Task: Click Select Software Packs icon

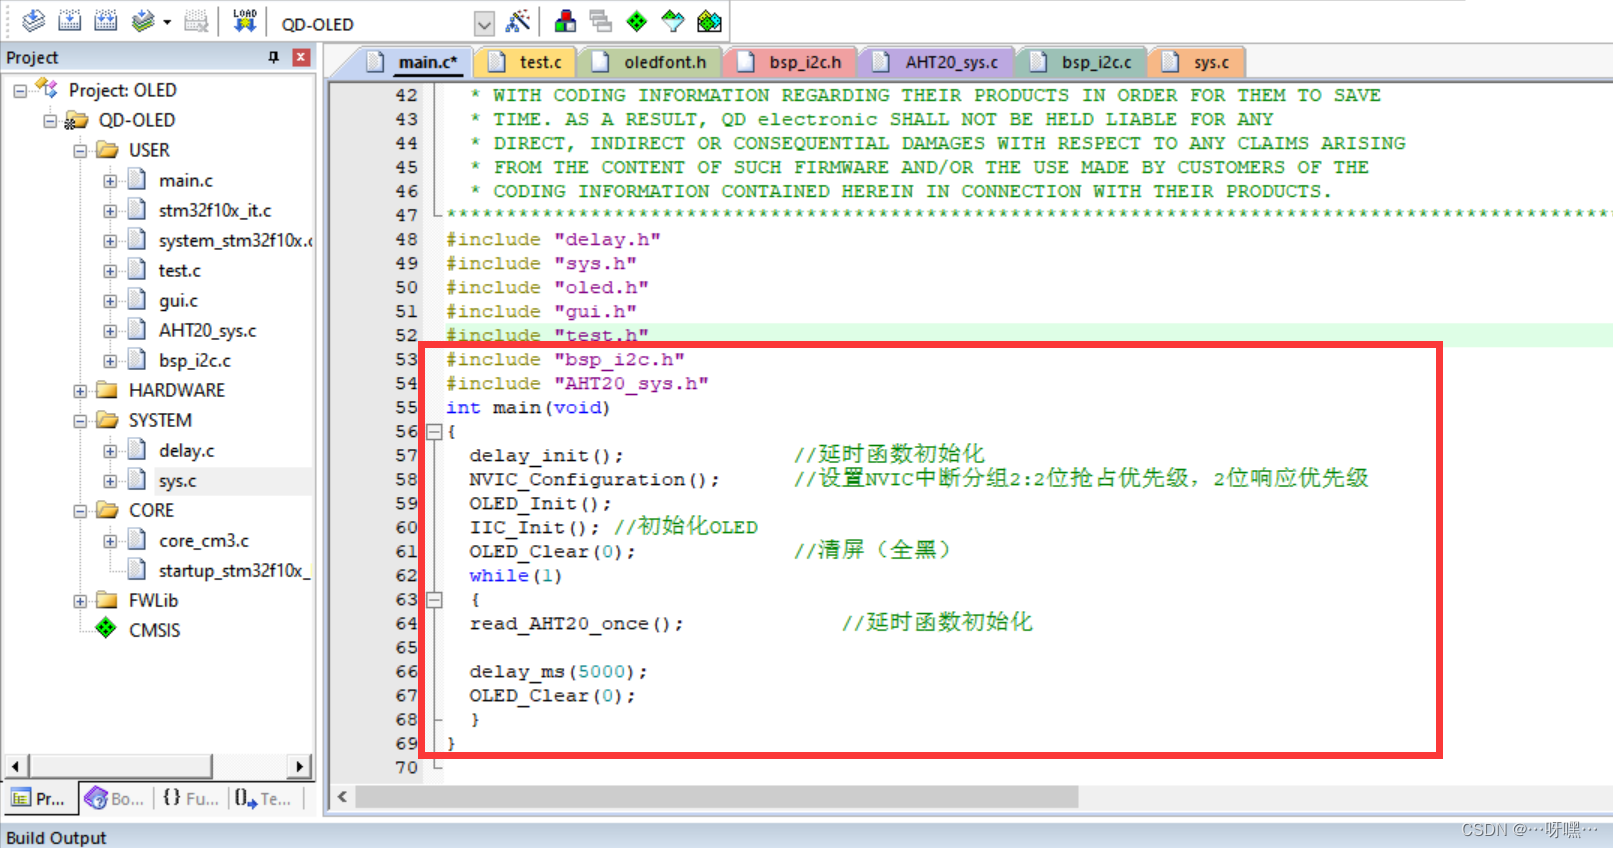Action: pos(673,20)
